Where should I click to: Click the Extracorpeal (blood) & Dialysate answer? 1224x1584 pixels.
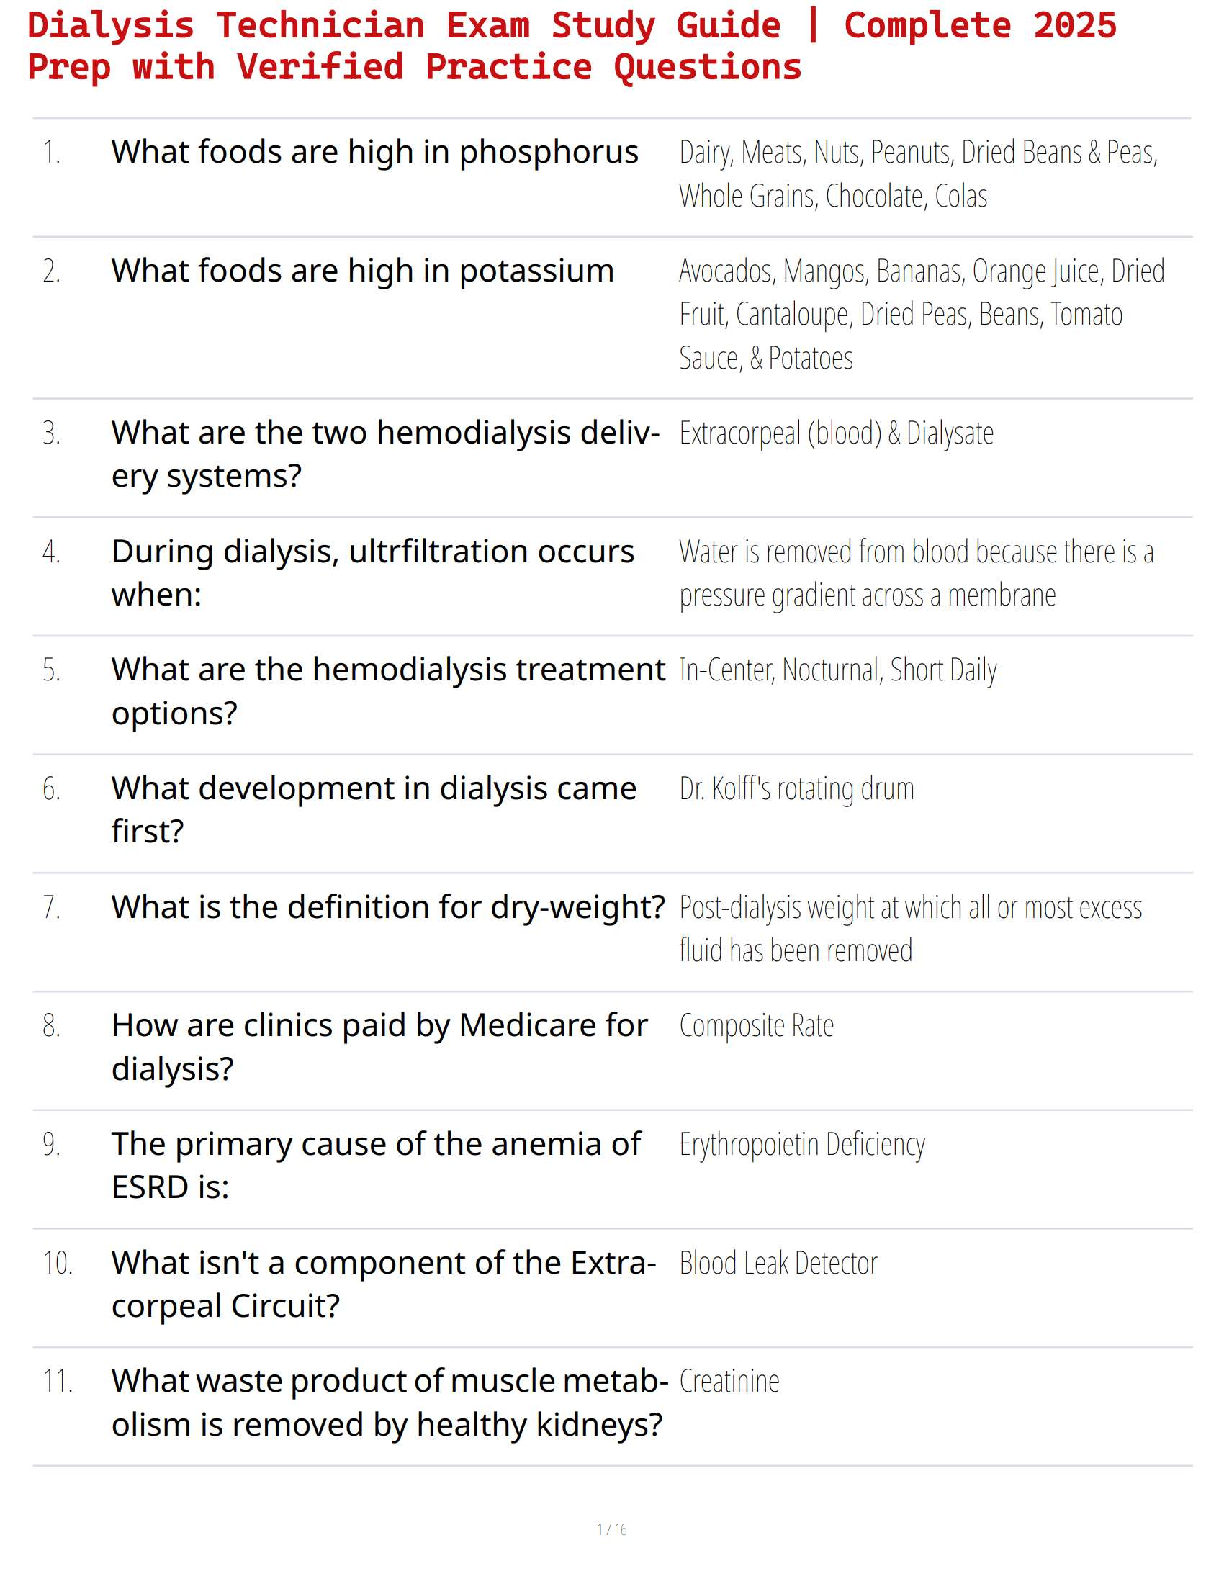(836, 433)
